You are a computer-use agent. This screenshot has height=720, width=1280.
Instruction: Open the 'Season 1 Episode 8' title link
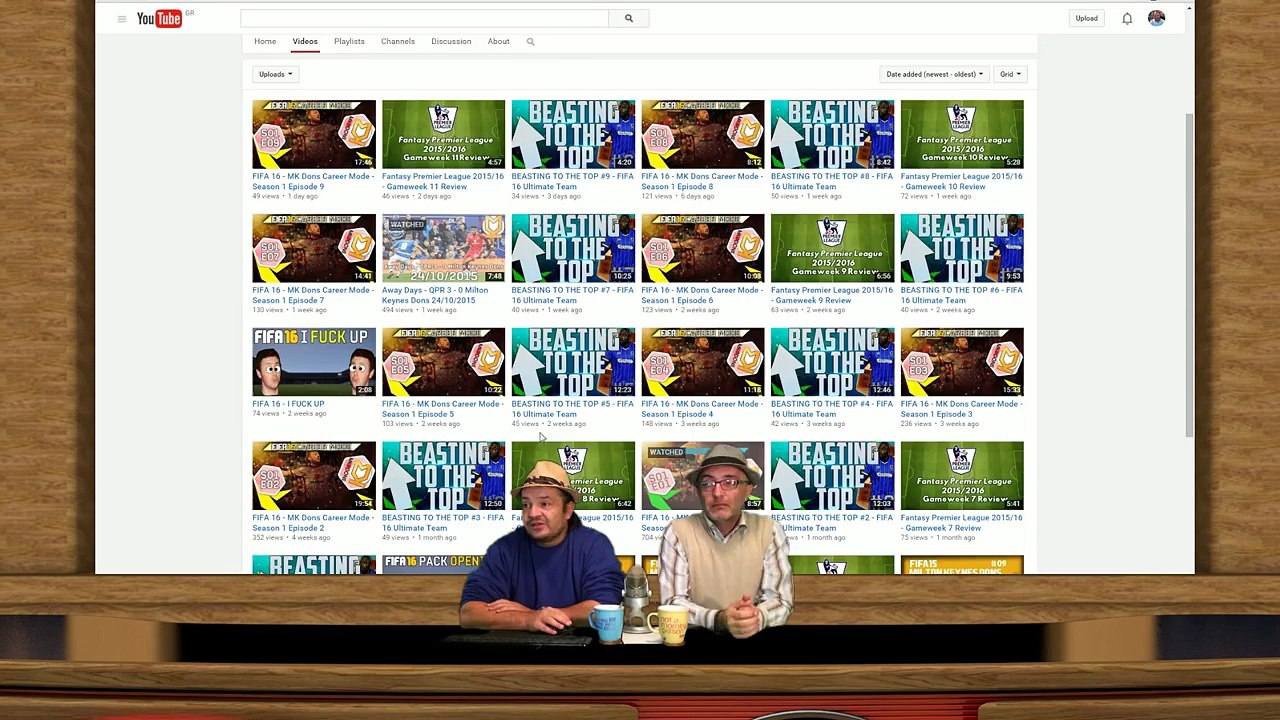click(702, 181)
